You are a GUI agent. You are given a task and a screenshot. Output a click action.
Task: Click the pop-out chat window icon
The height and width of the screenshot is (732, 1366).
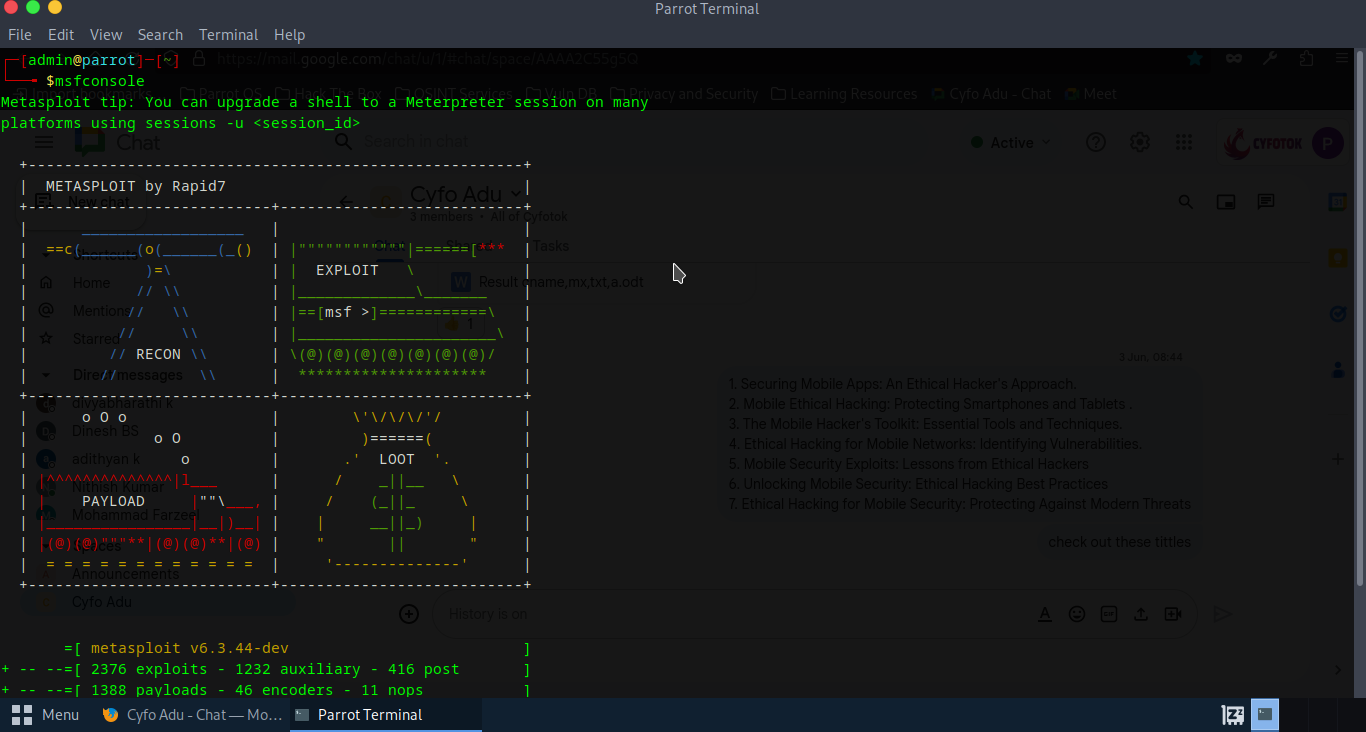pyautogui.click(x=1226, y=202)
